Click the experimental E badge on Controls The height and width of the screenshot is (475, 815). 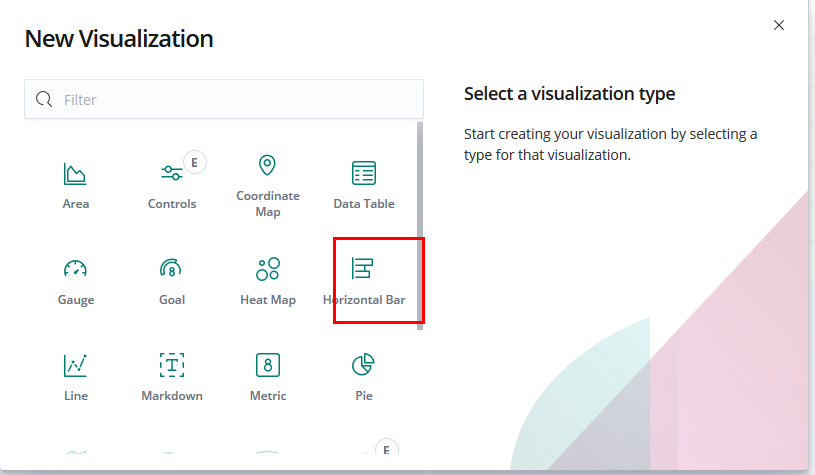[194, 163]
